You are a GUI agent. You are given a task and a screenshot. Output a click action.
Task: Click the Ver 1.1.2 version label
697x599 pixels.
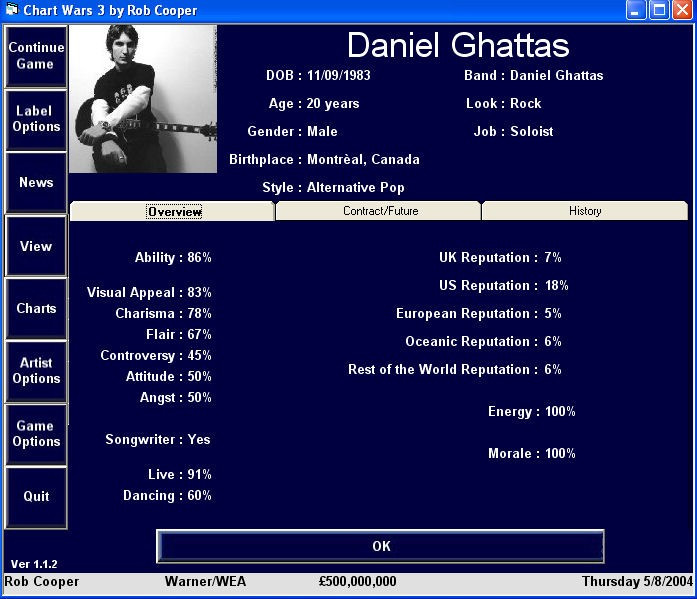coord(34,564)
